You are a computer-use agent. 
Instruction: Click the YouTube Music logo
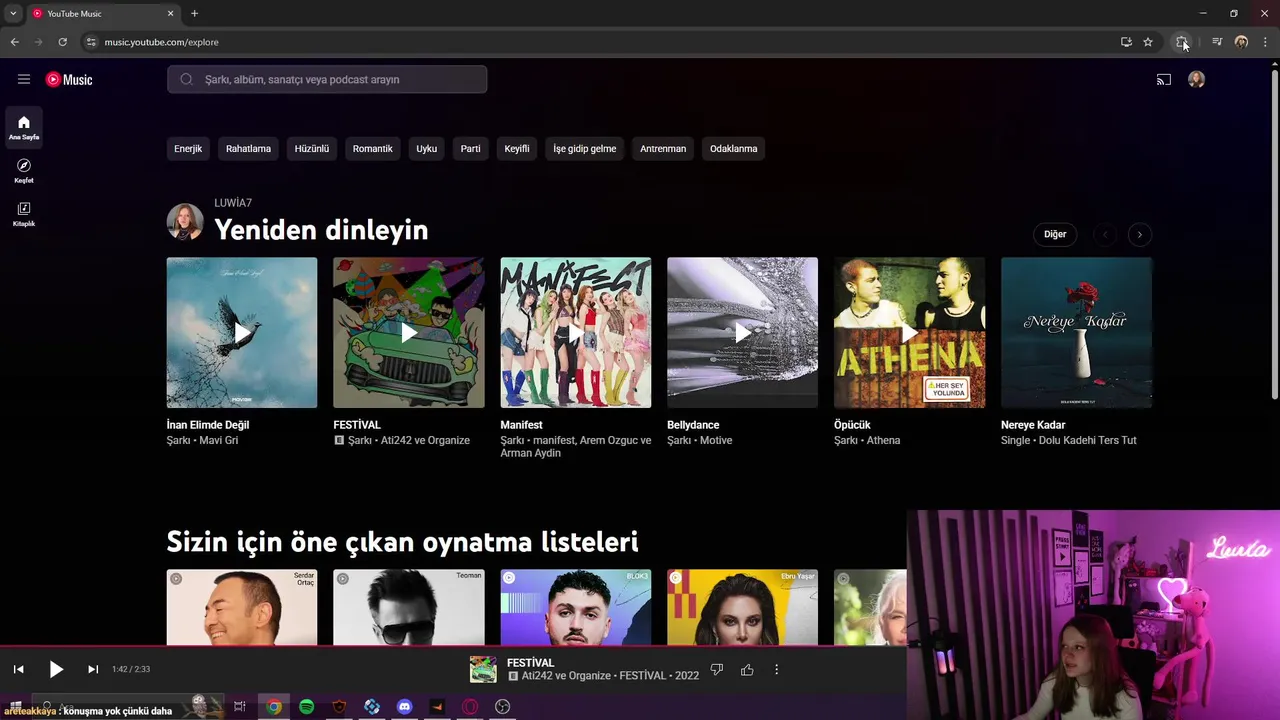coord(69,79)
